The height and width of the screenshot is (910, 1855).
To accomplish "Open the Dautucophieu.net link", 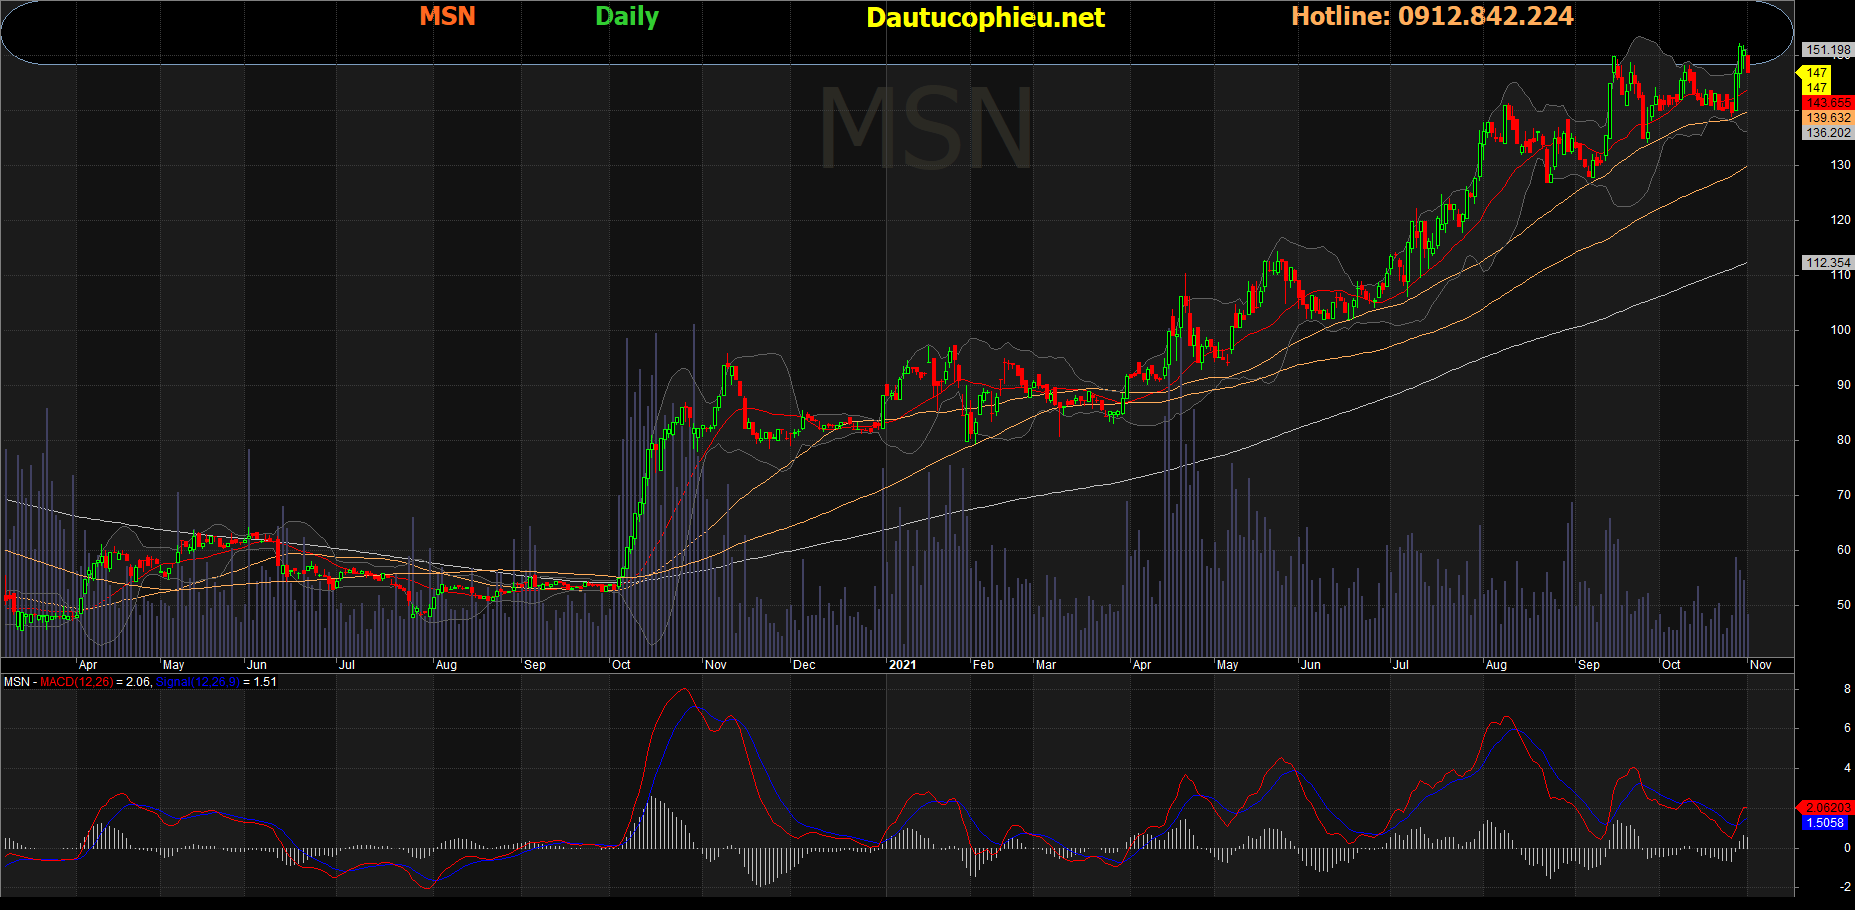I will click(985, 18).
